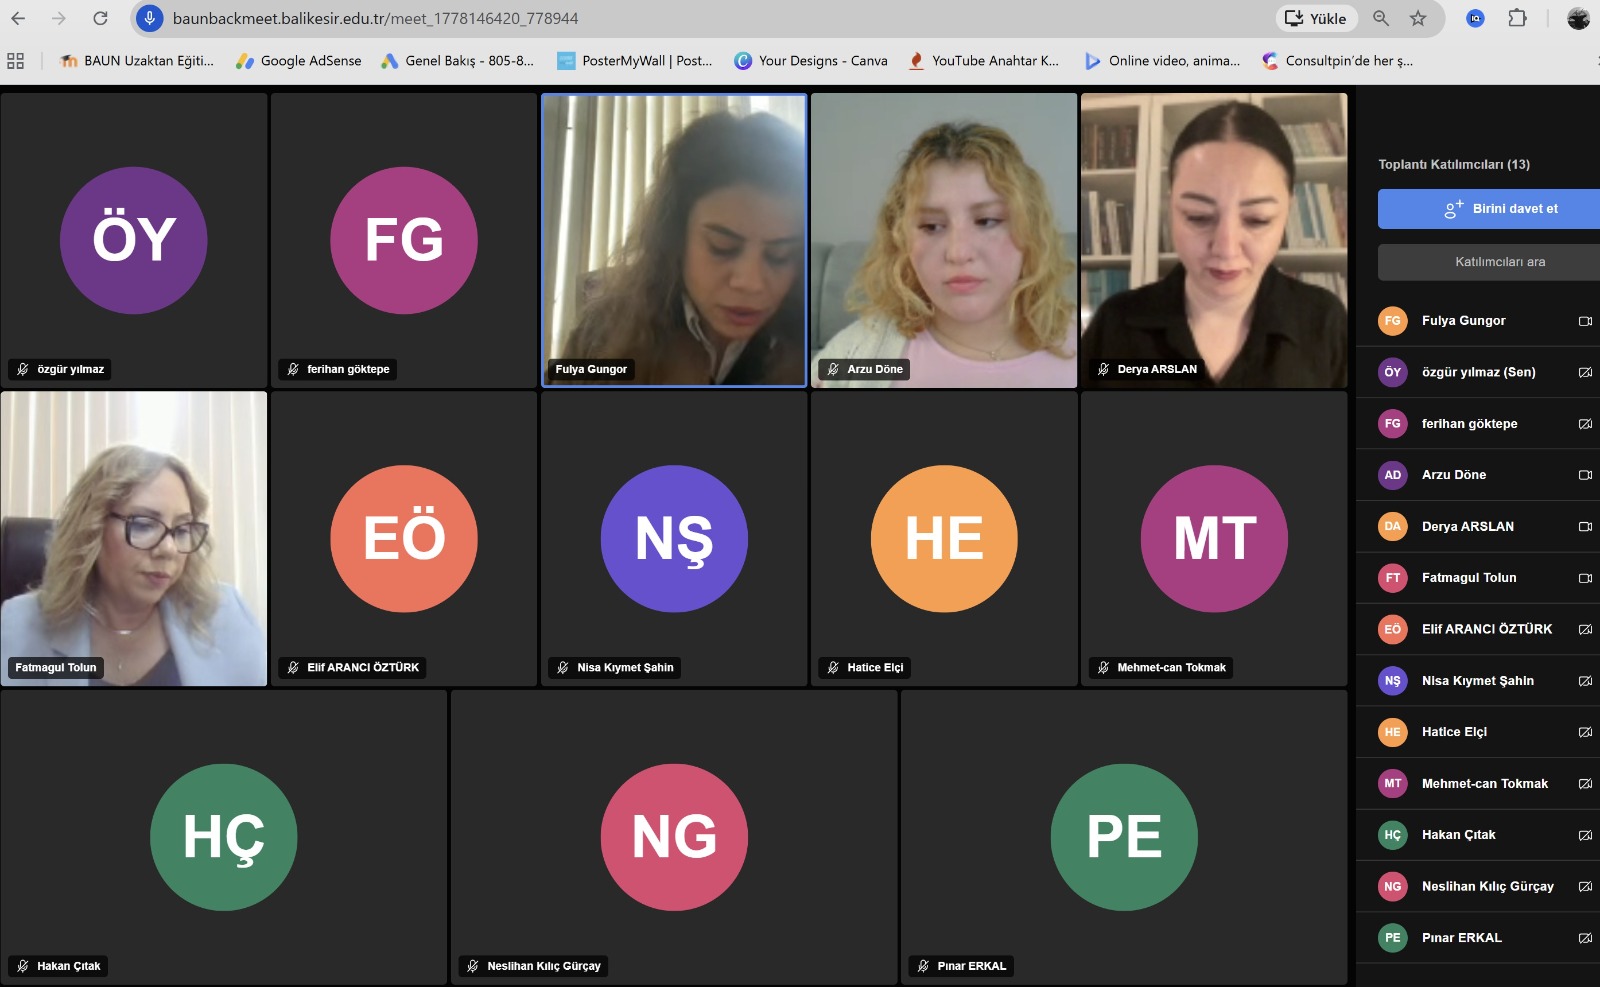Open the Google AdSense bookmark
The height and width of the screenshot is (987, 1600).
(x=299, y=61)
